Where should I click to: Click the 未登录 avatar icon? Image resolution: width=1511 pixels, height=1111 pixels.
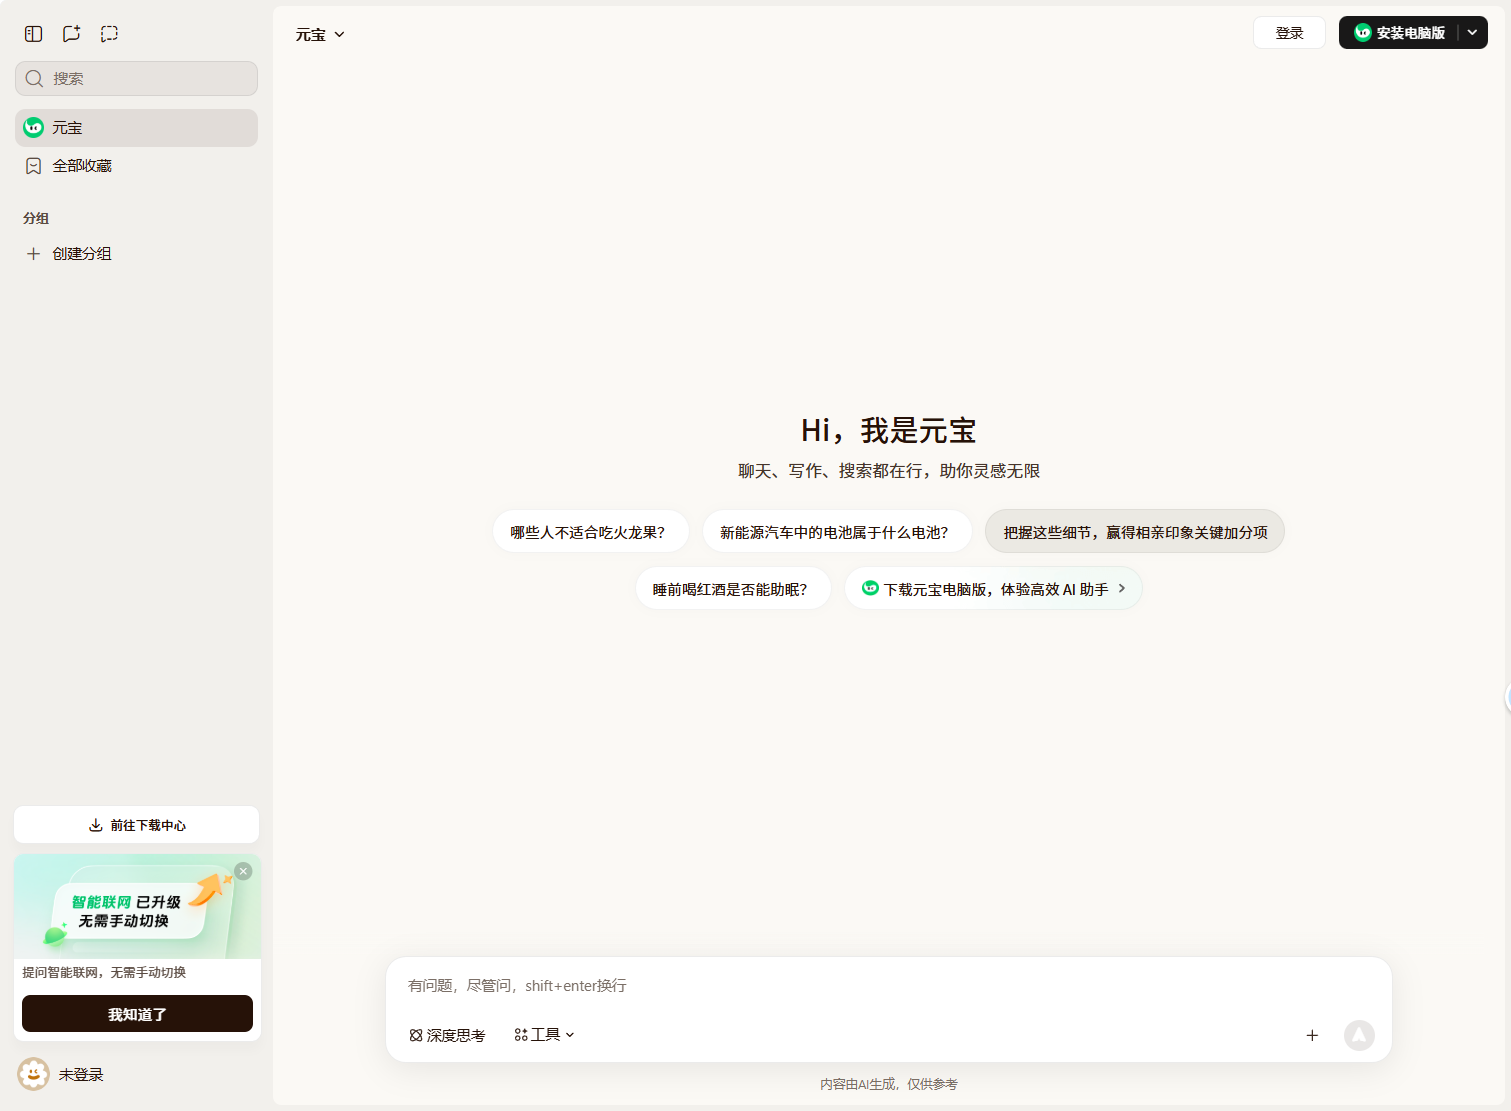click(x=33, y=1074)
